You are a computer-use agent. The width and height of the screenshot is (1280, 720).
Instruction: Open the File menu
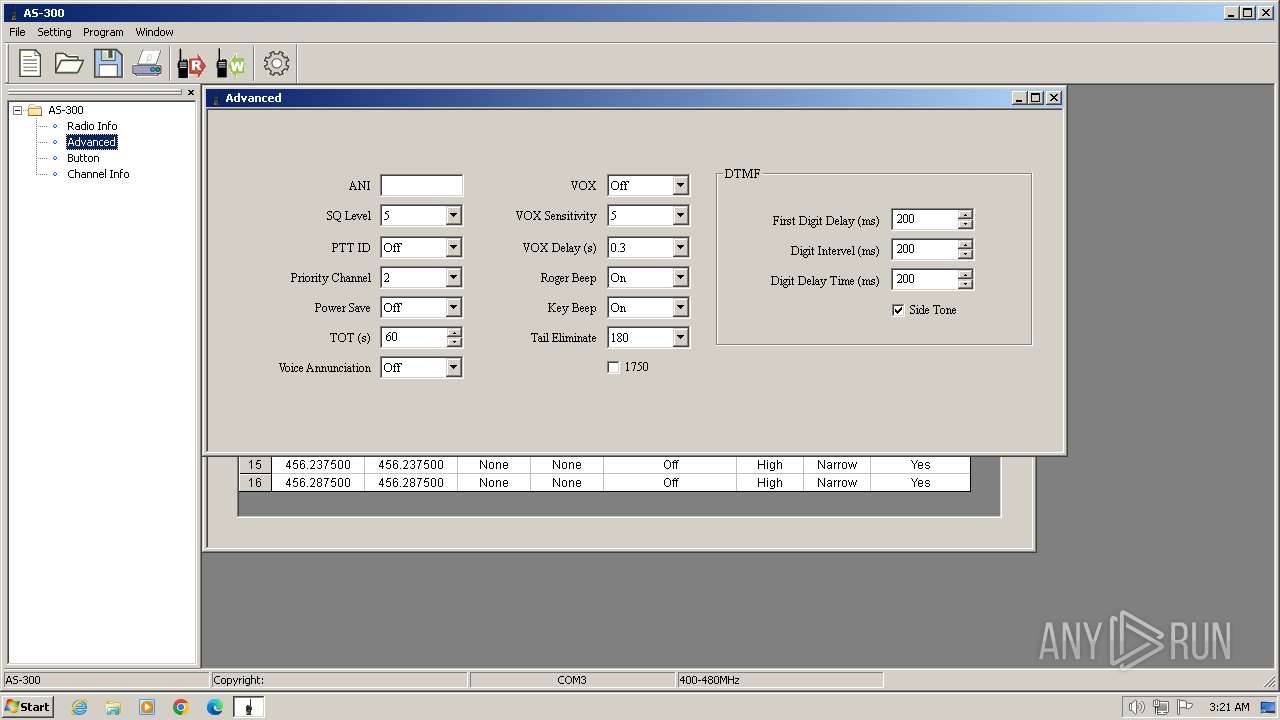point(17,32)
